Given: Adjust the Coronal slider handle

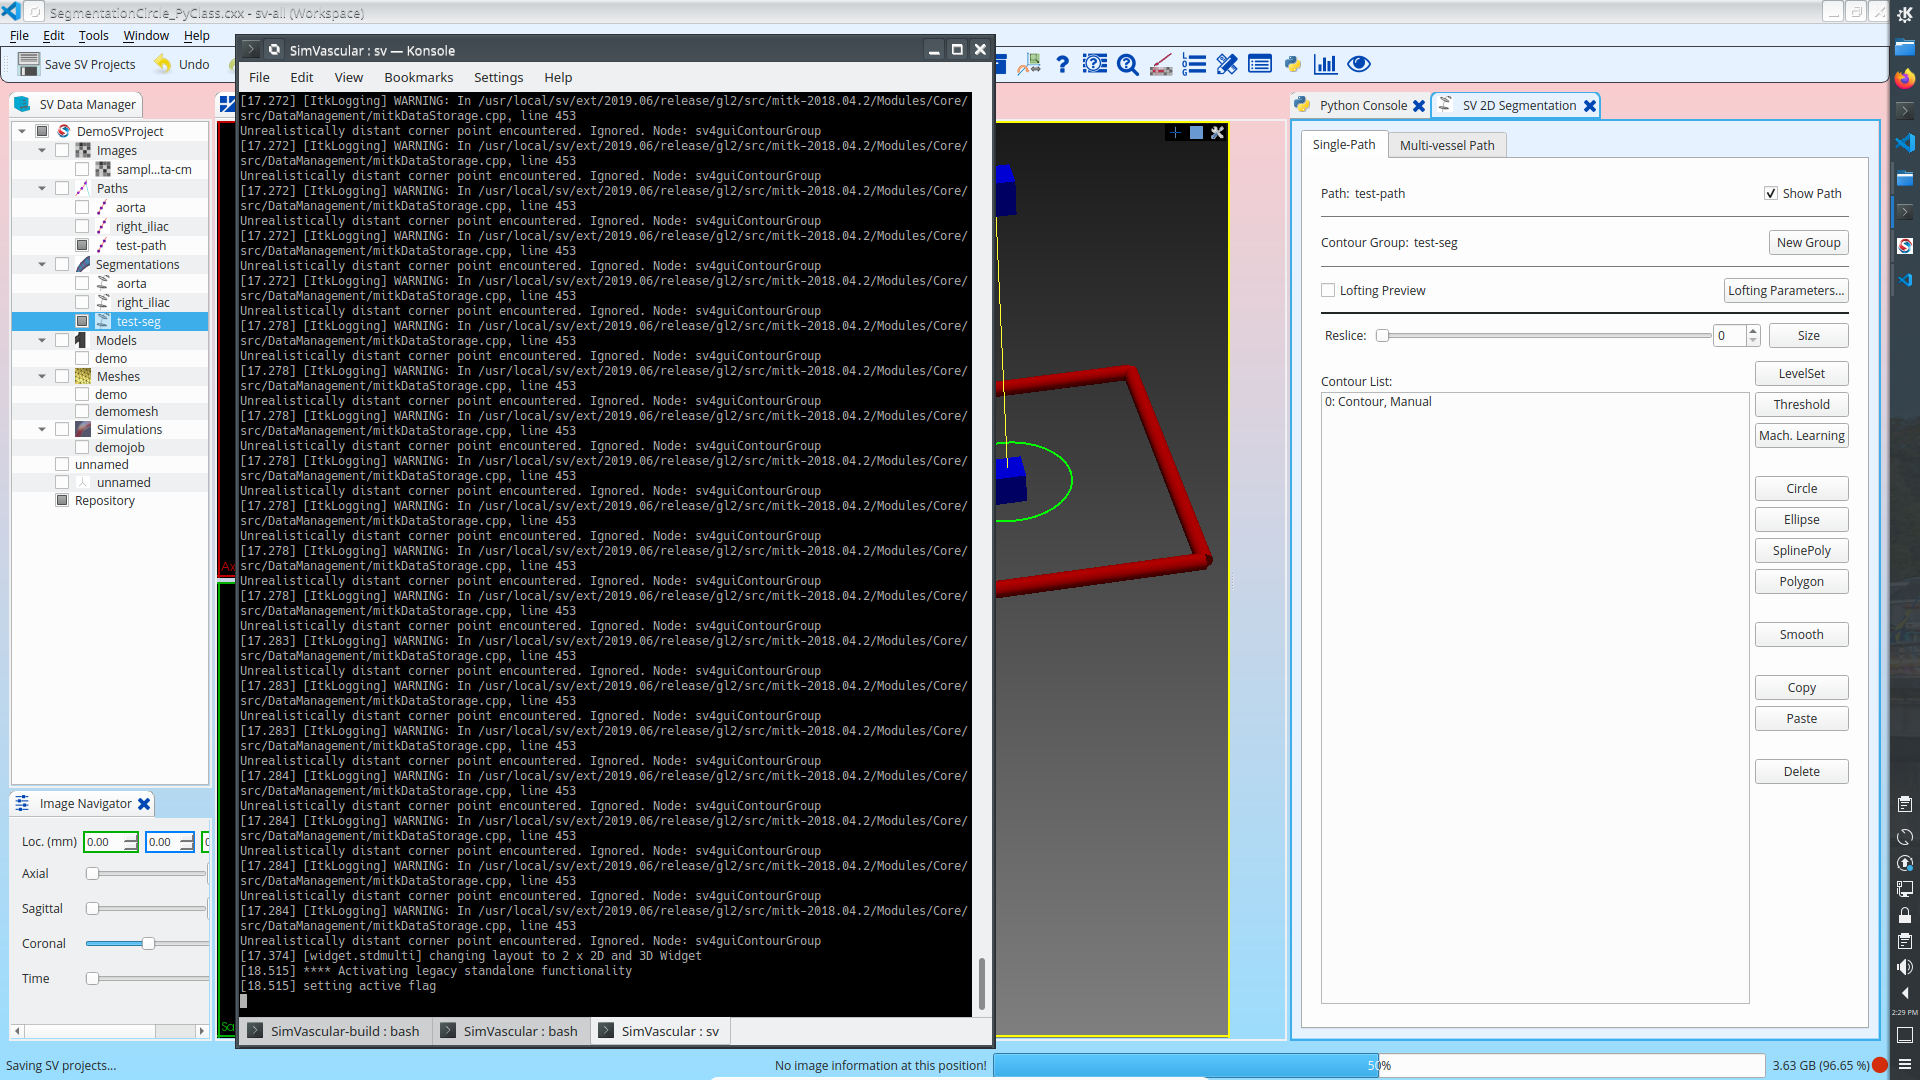Looking at the screenshot, I should pos(149,942).
